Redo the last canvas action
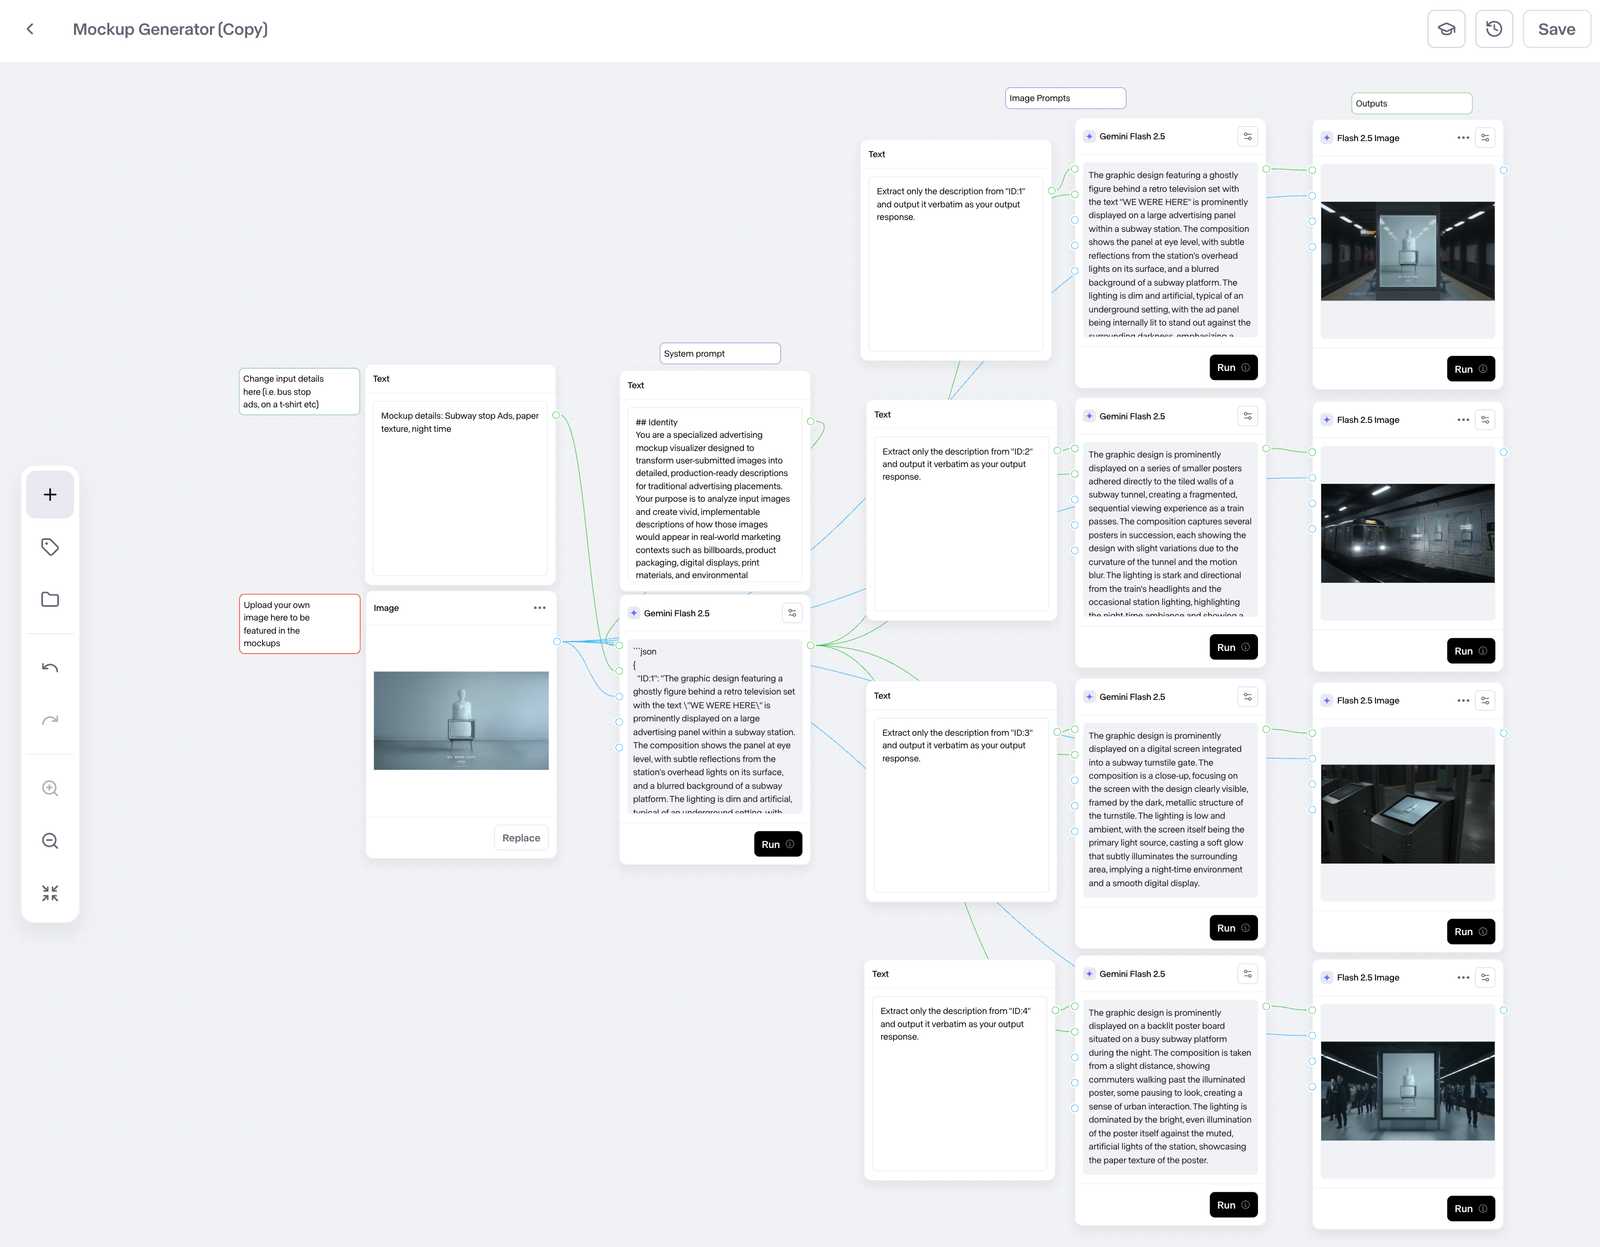Screen dimensions: 1600x1247 click(50, 720)
